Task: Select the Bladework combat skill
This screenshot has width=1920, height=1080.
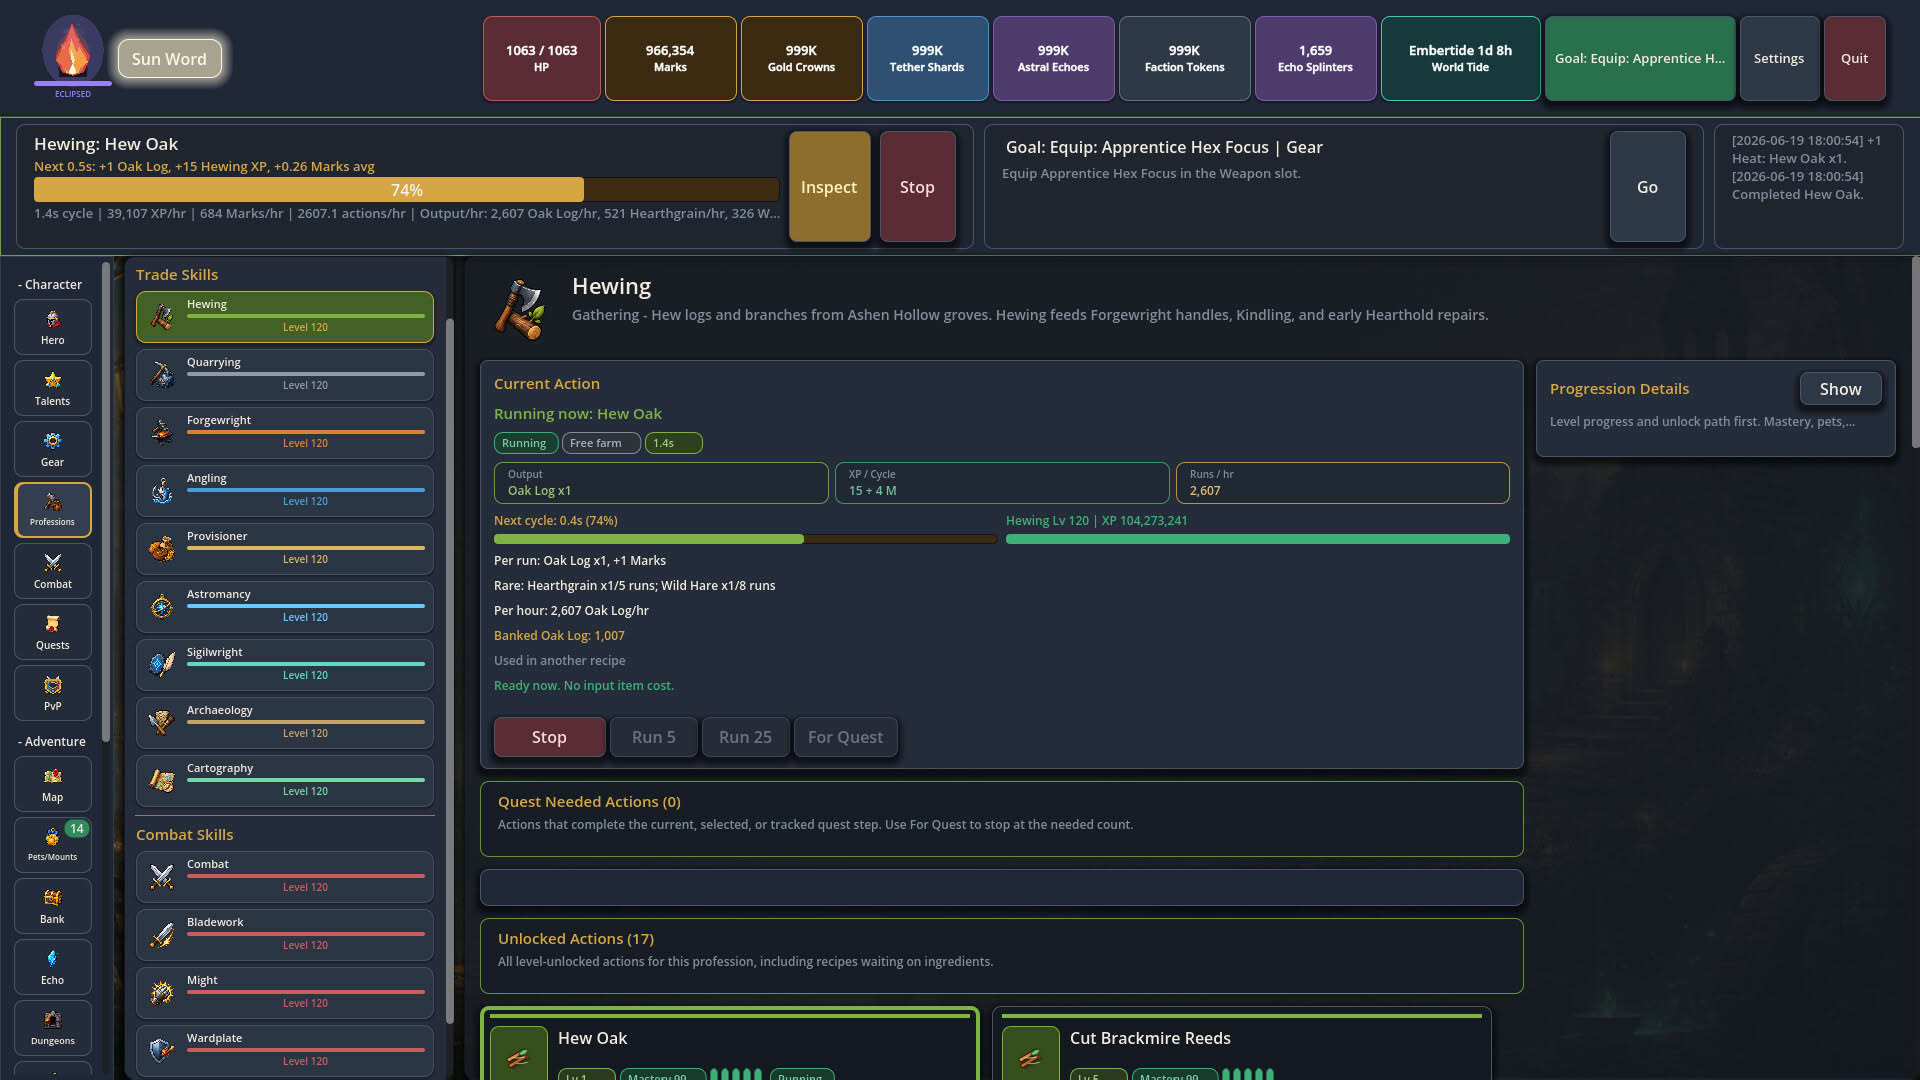Action: pyautogui.click(x=285, y=935)
